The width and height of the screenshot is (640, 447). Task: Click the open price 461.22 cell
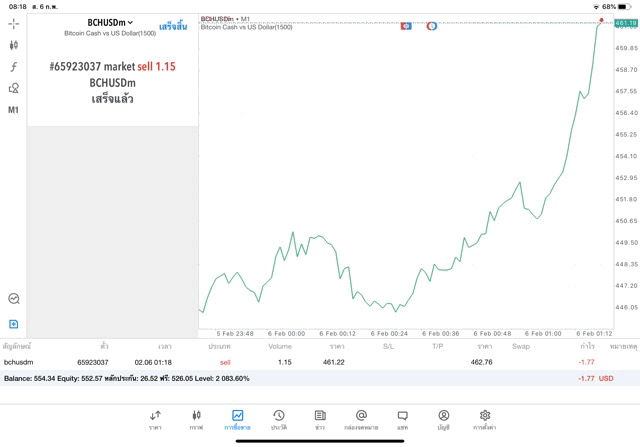333,362
